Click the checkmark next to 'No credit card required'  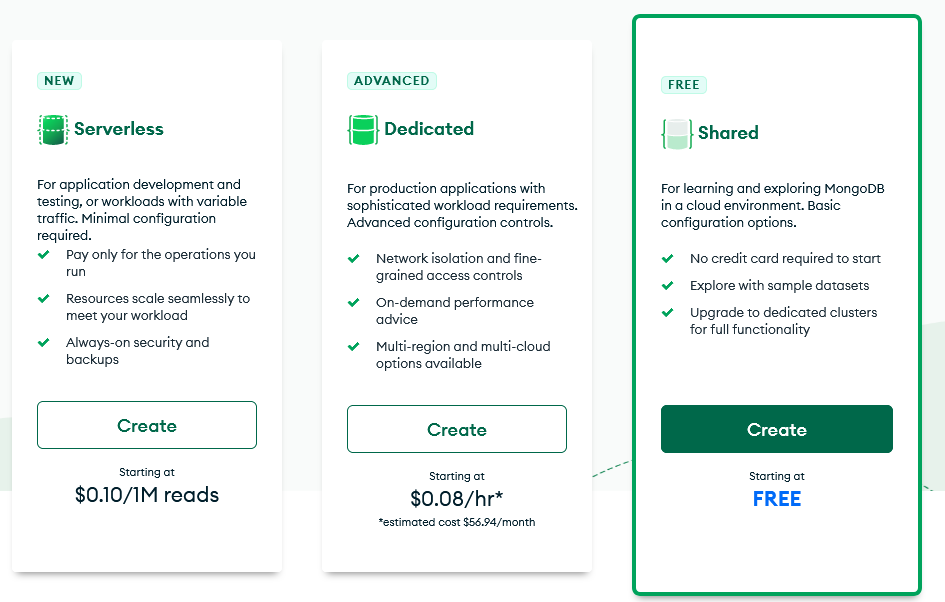click(668, 259)
